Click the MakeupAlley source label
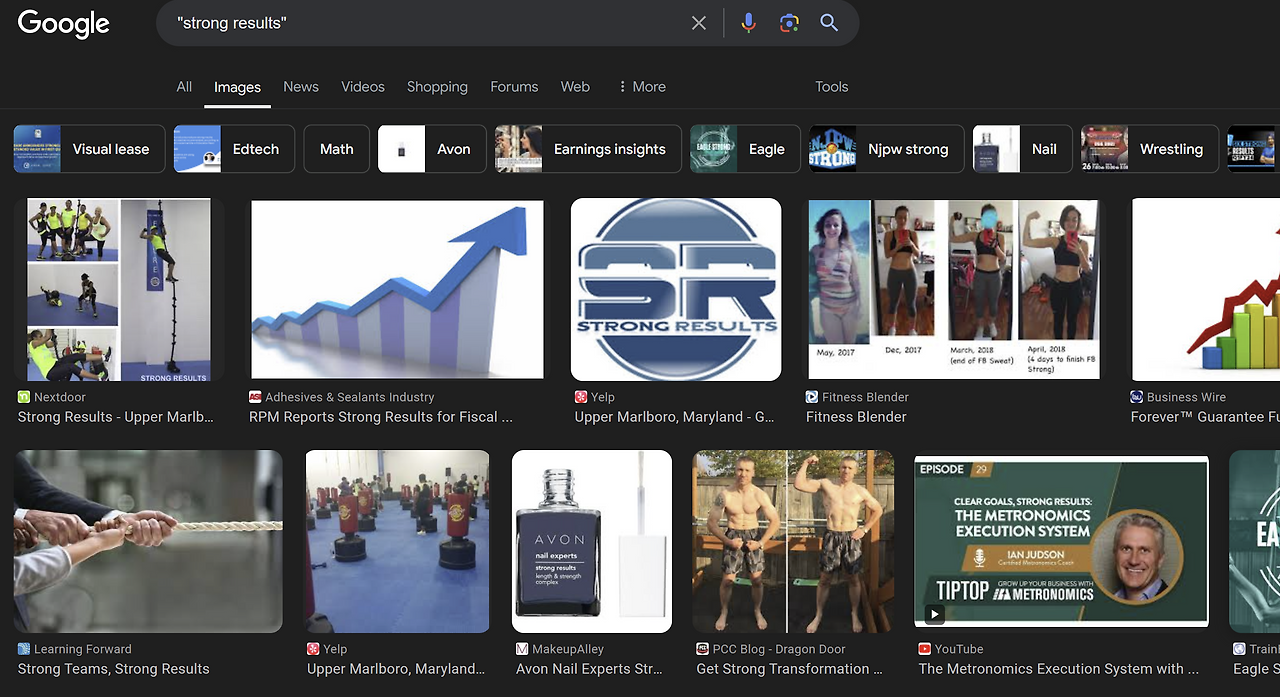This screenshot has height=697, width=1280. click(x=568, y=649)
